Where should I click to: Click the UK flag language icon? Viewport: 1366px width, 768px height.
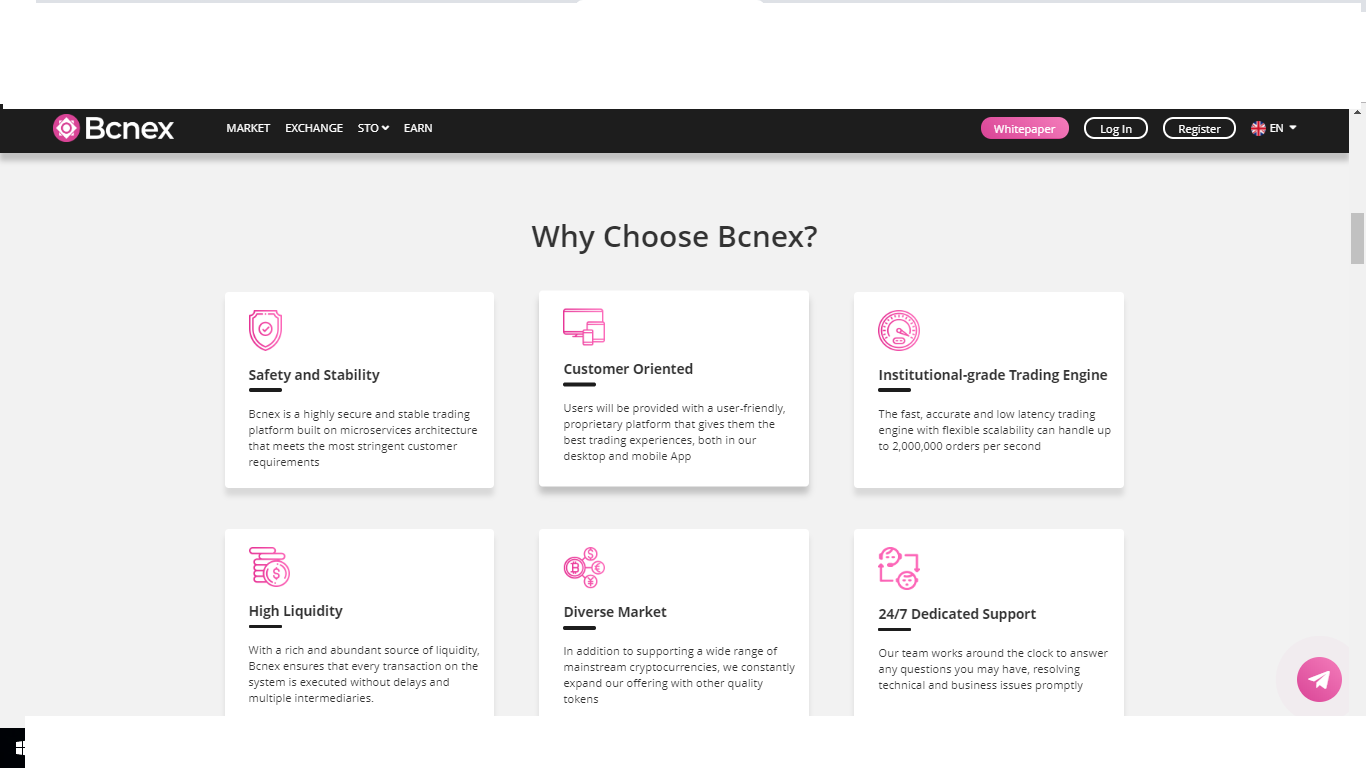(x=1258, y=128)
